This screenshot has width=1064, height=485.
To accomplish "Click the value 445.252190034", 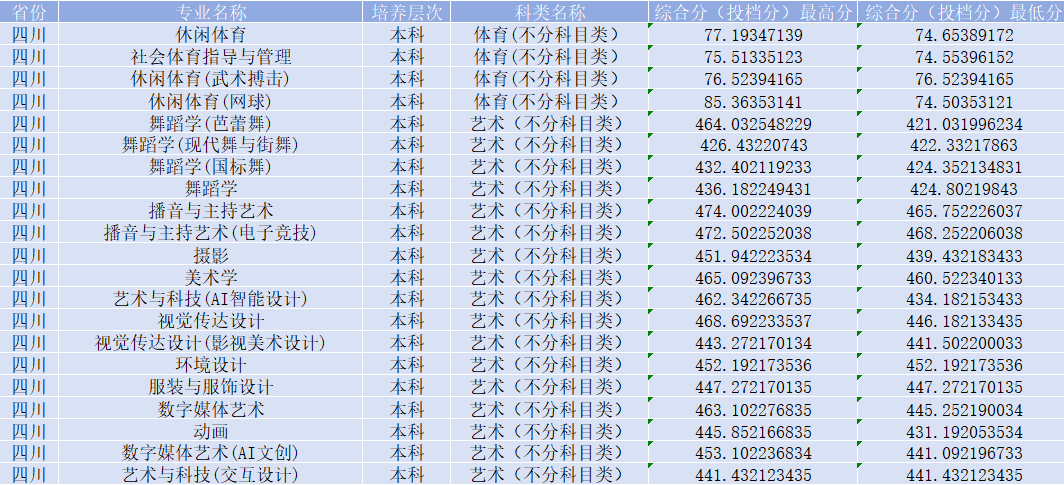I will coord(961,410).
